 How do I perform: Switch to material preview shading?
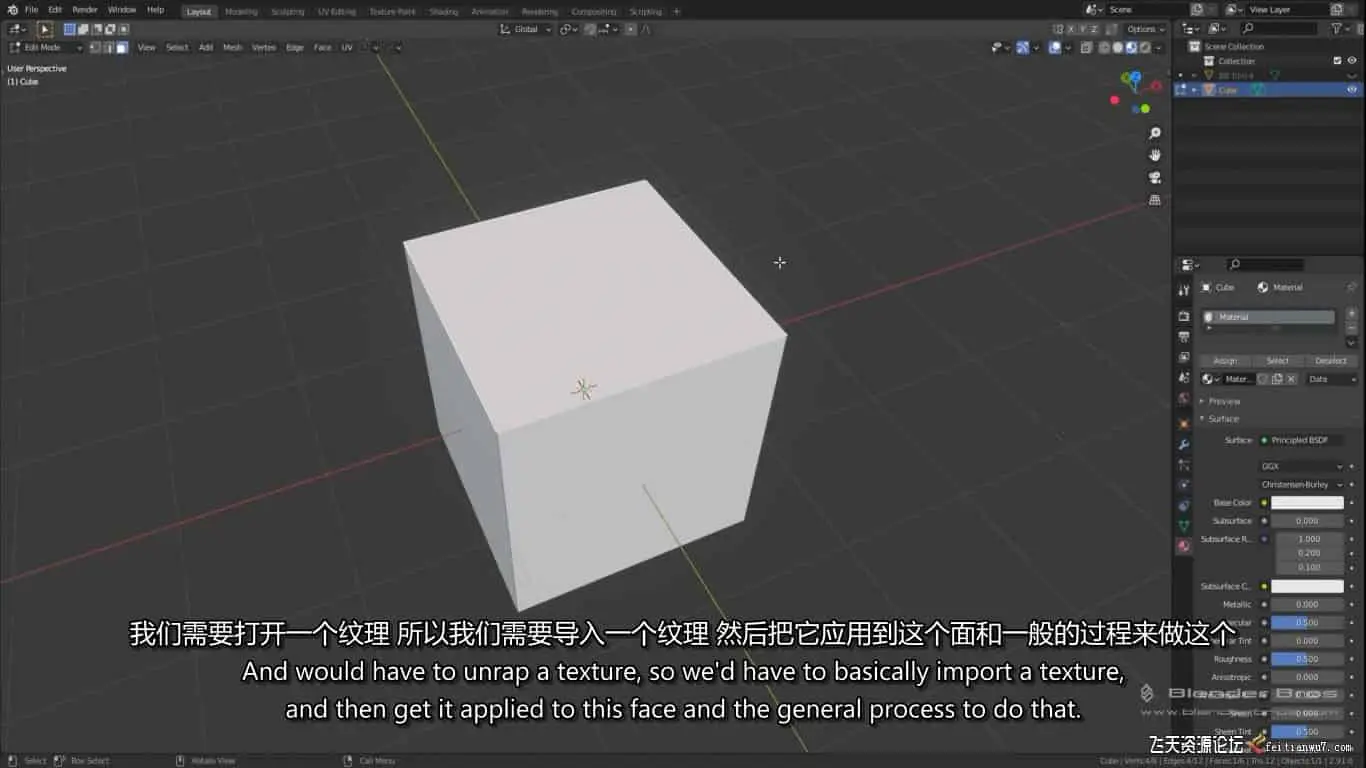1131,47
